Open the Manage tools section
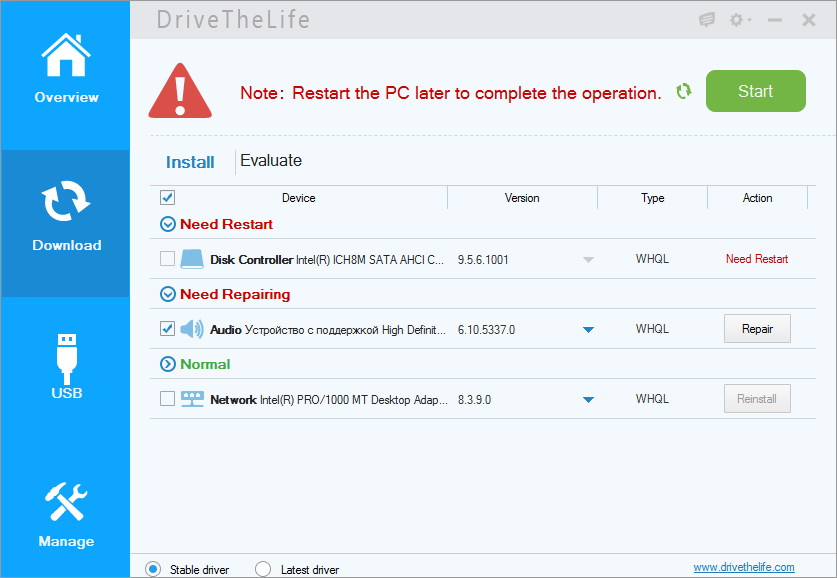This screenshot has width=837, height=578. point(66,514)
